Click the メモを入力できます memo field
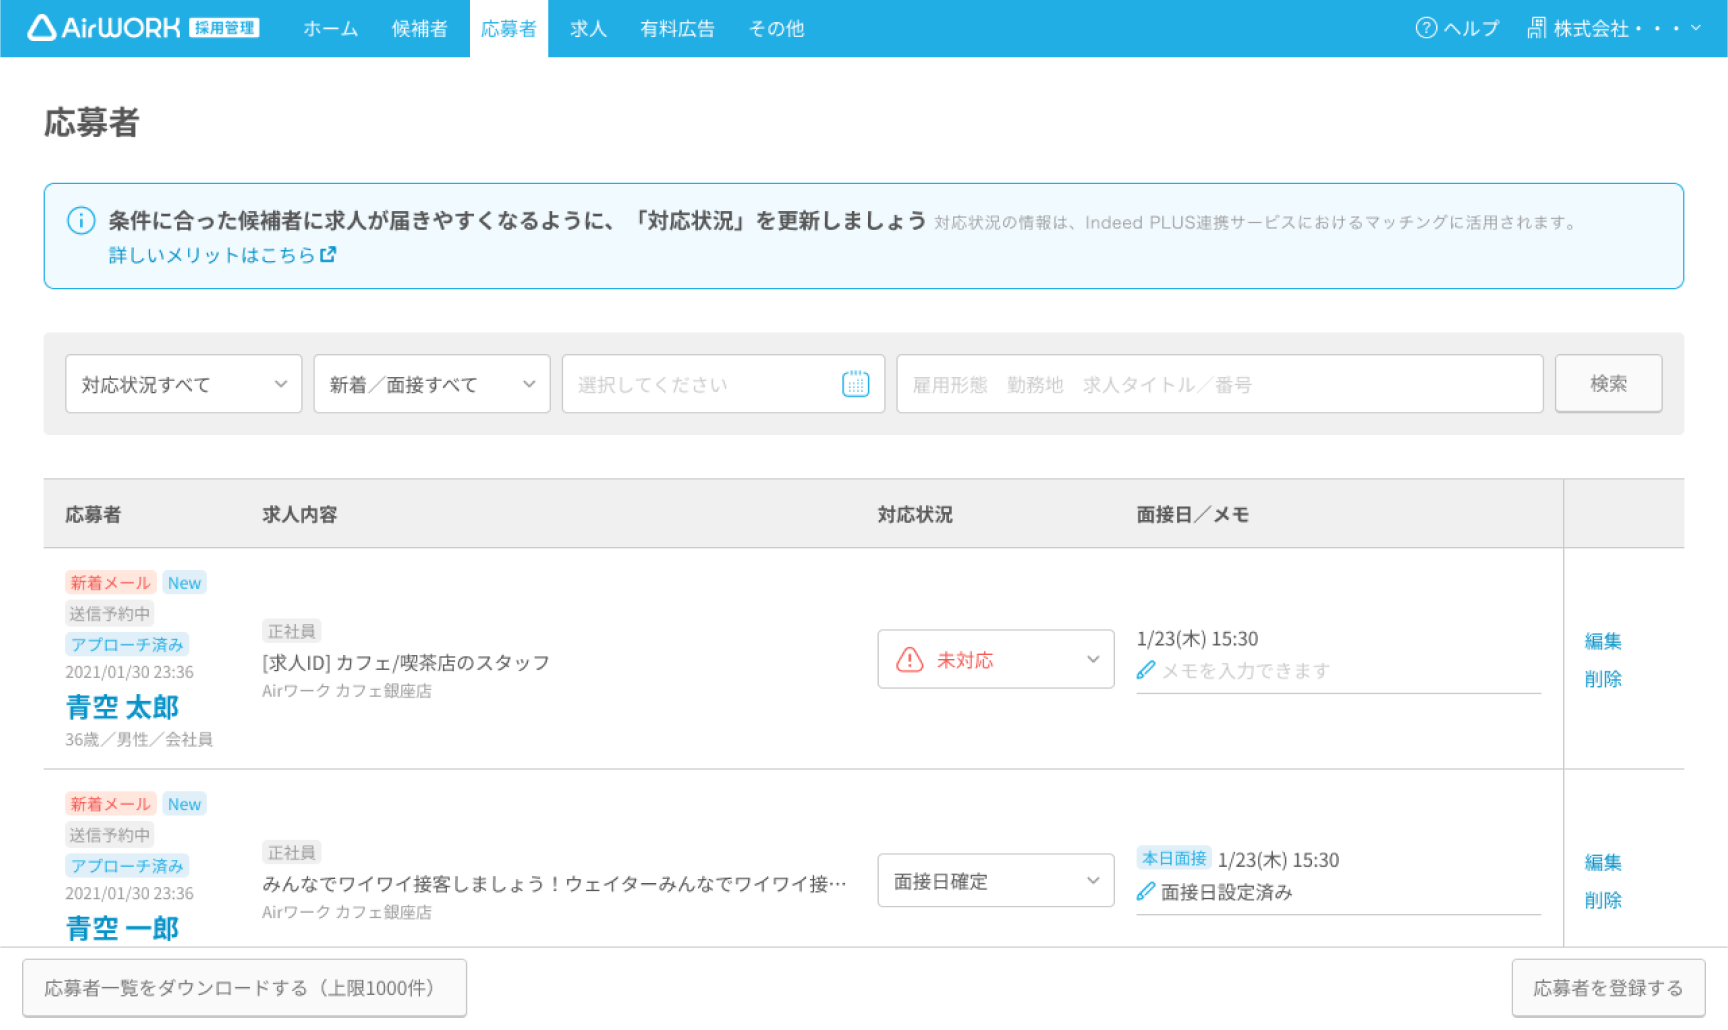This screenshot has height=1030, width=1728. tap(1338, 671)
